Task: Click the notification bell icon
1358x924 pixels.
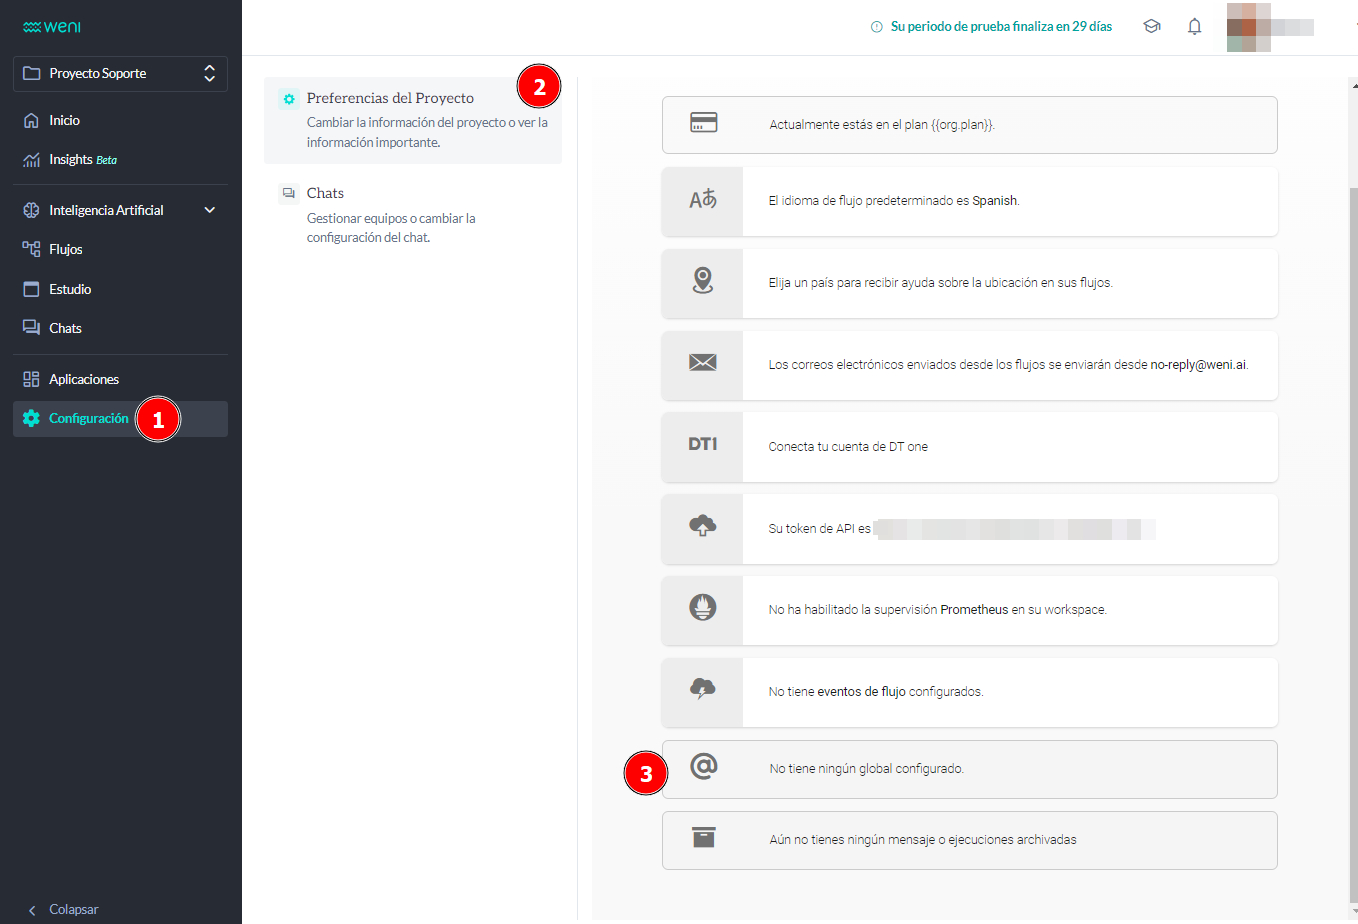Action: [1194, 27]
